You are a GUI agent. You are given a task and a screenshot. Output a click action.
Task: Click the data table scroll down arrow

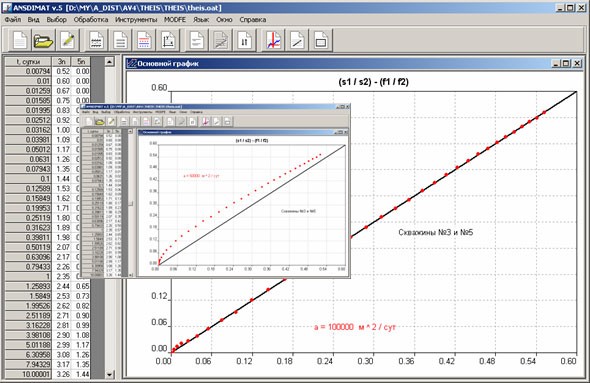point(109,374)
